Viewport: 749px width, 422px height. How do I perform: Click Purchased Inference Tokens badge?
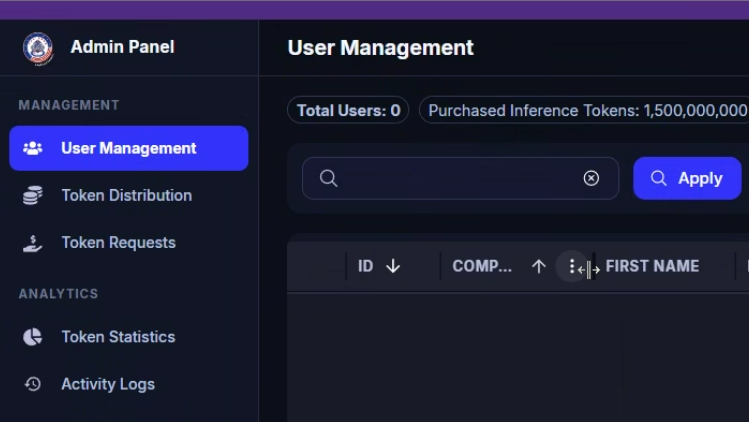(584, 110)
